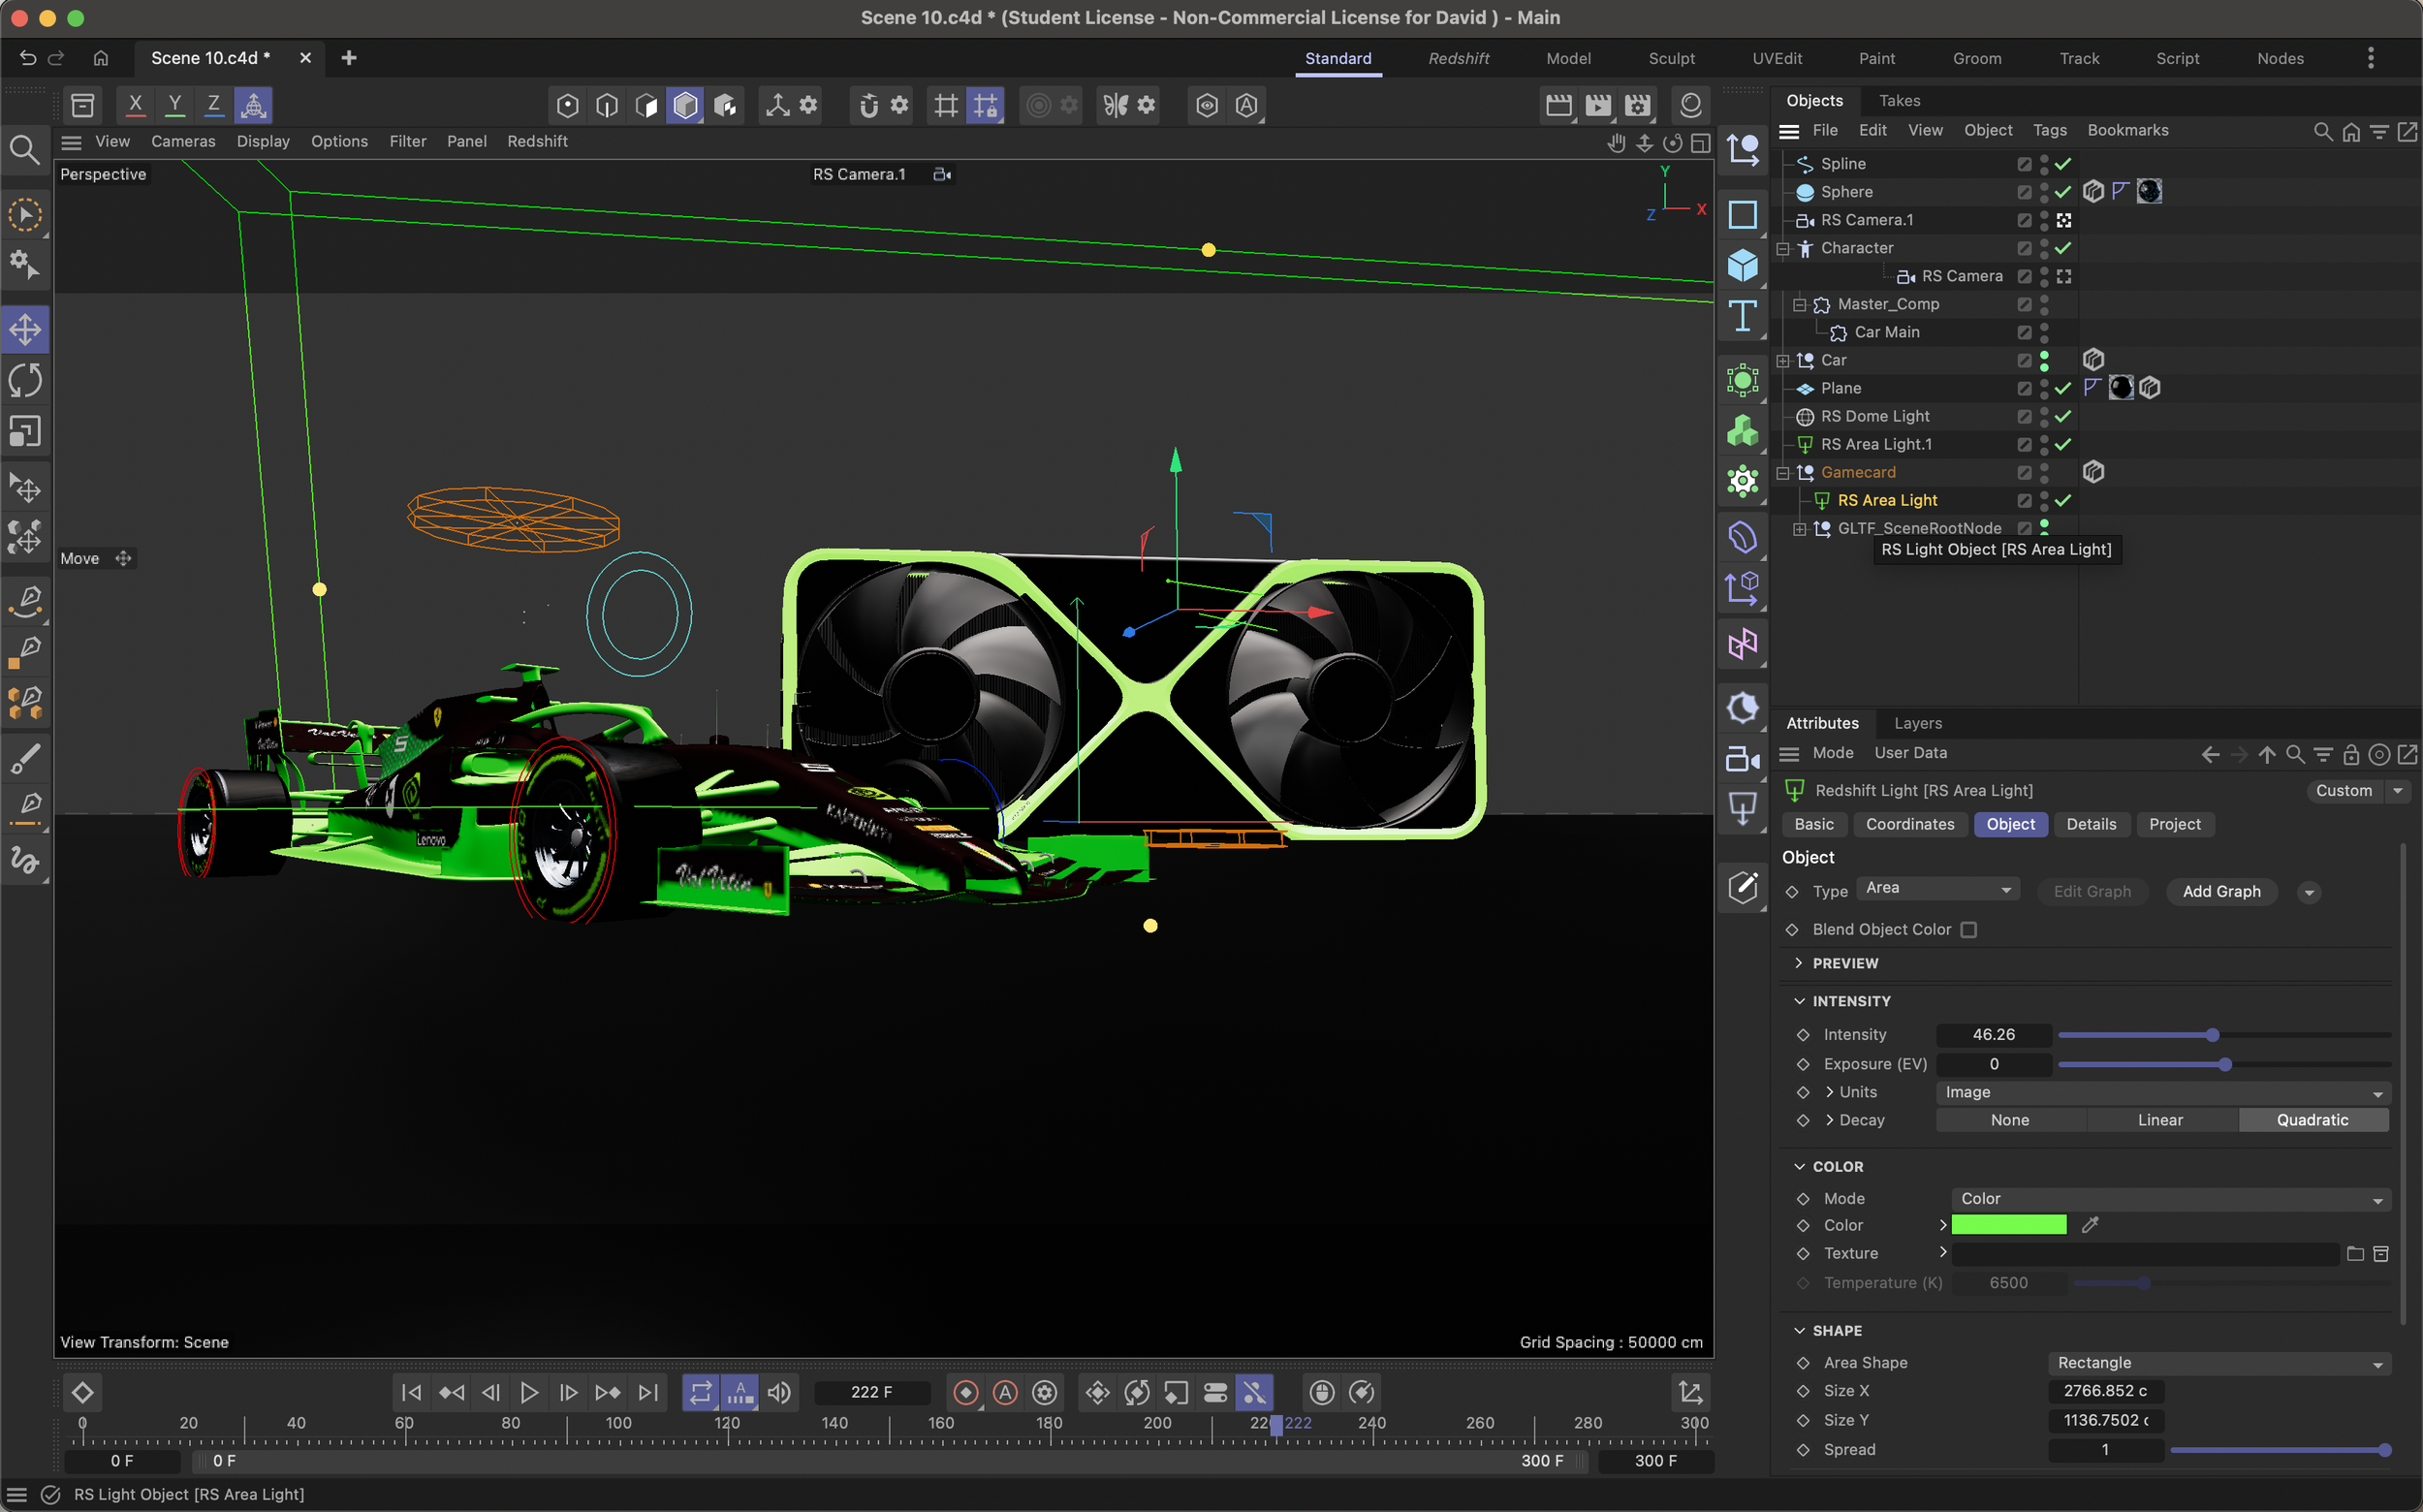Image resolution: width=2423 pixels, height=1512 pixels.
Task: Select the Move tool in left toolbar
Action: pyautogui.click(x=25, y=329)
